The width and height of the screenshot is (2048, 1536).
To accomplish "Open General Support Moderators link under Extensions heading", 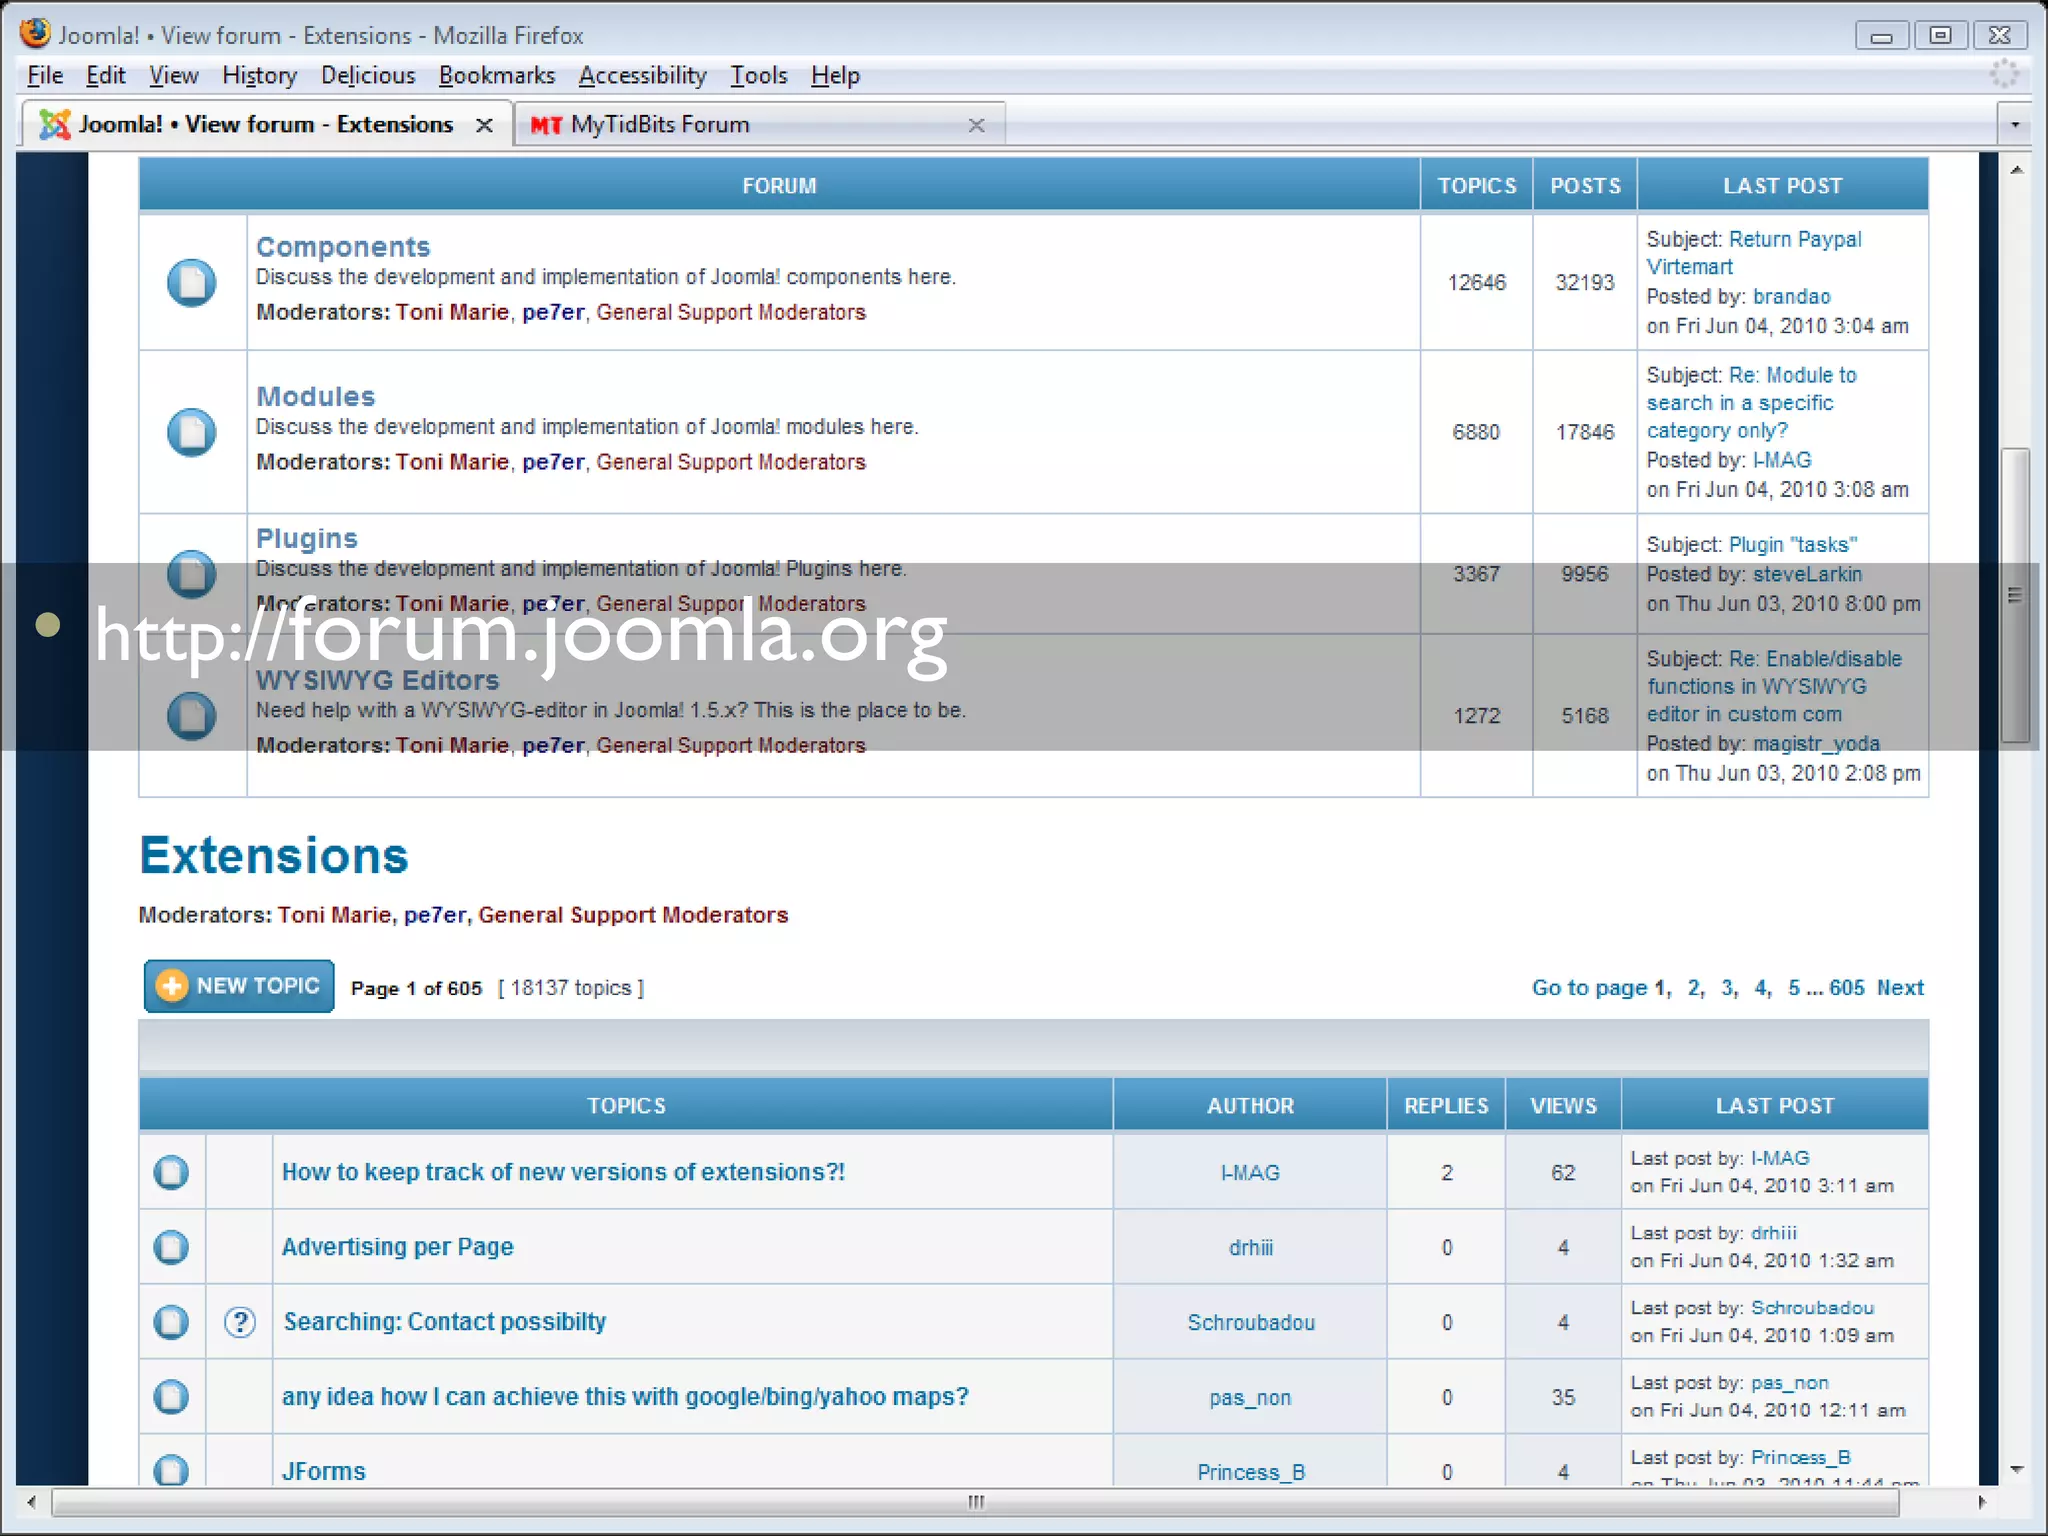I will (633, 915).
